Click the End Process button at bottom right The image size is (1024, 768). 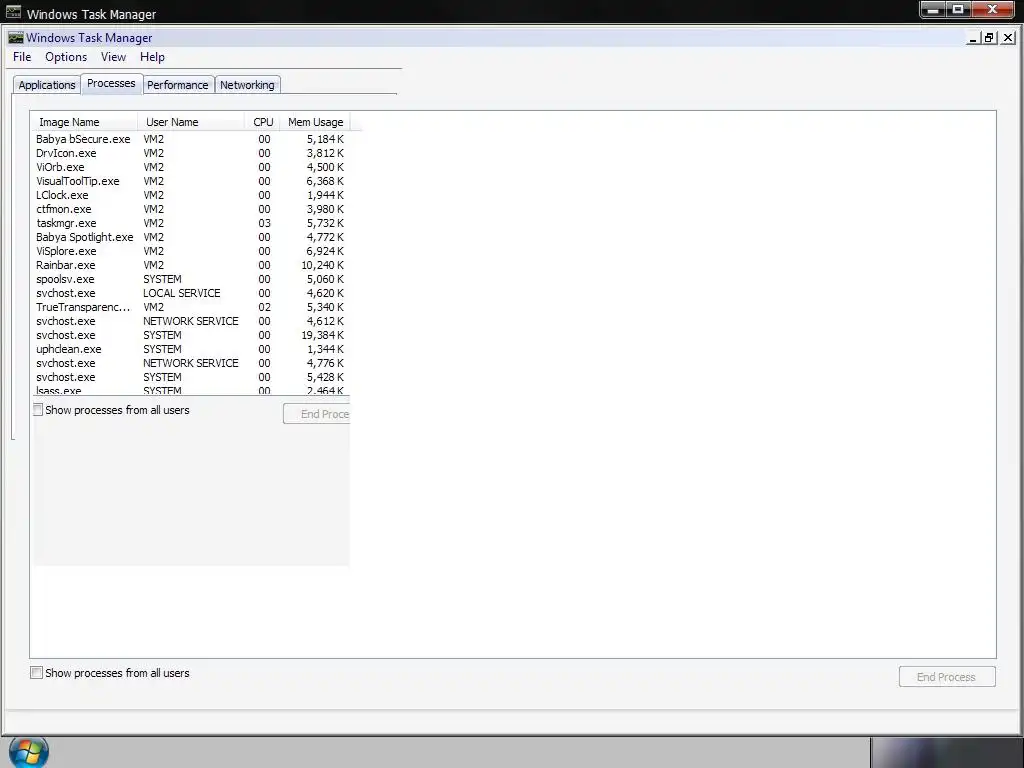point(947,677)
